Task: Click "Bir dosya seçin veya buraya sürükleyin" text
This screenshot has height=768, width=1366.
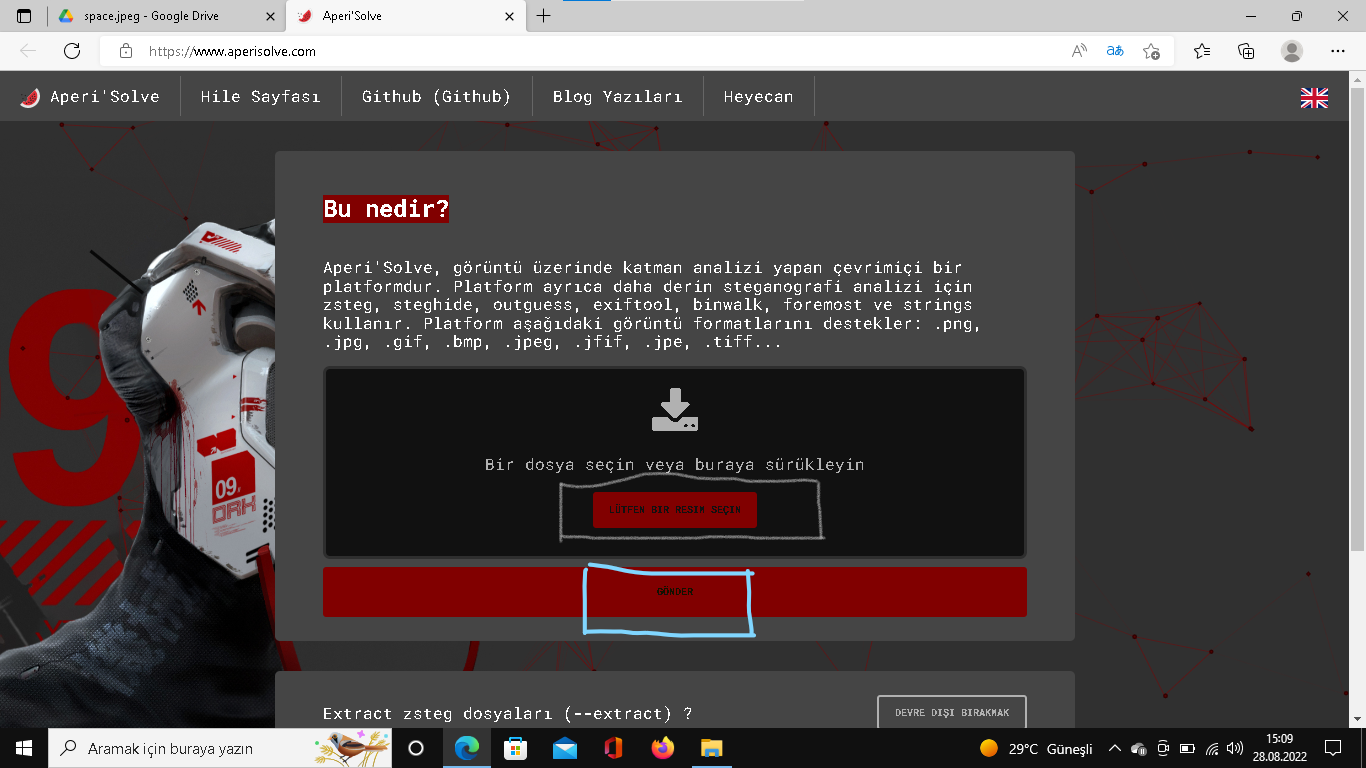Action: tap(675, 465)
